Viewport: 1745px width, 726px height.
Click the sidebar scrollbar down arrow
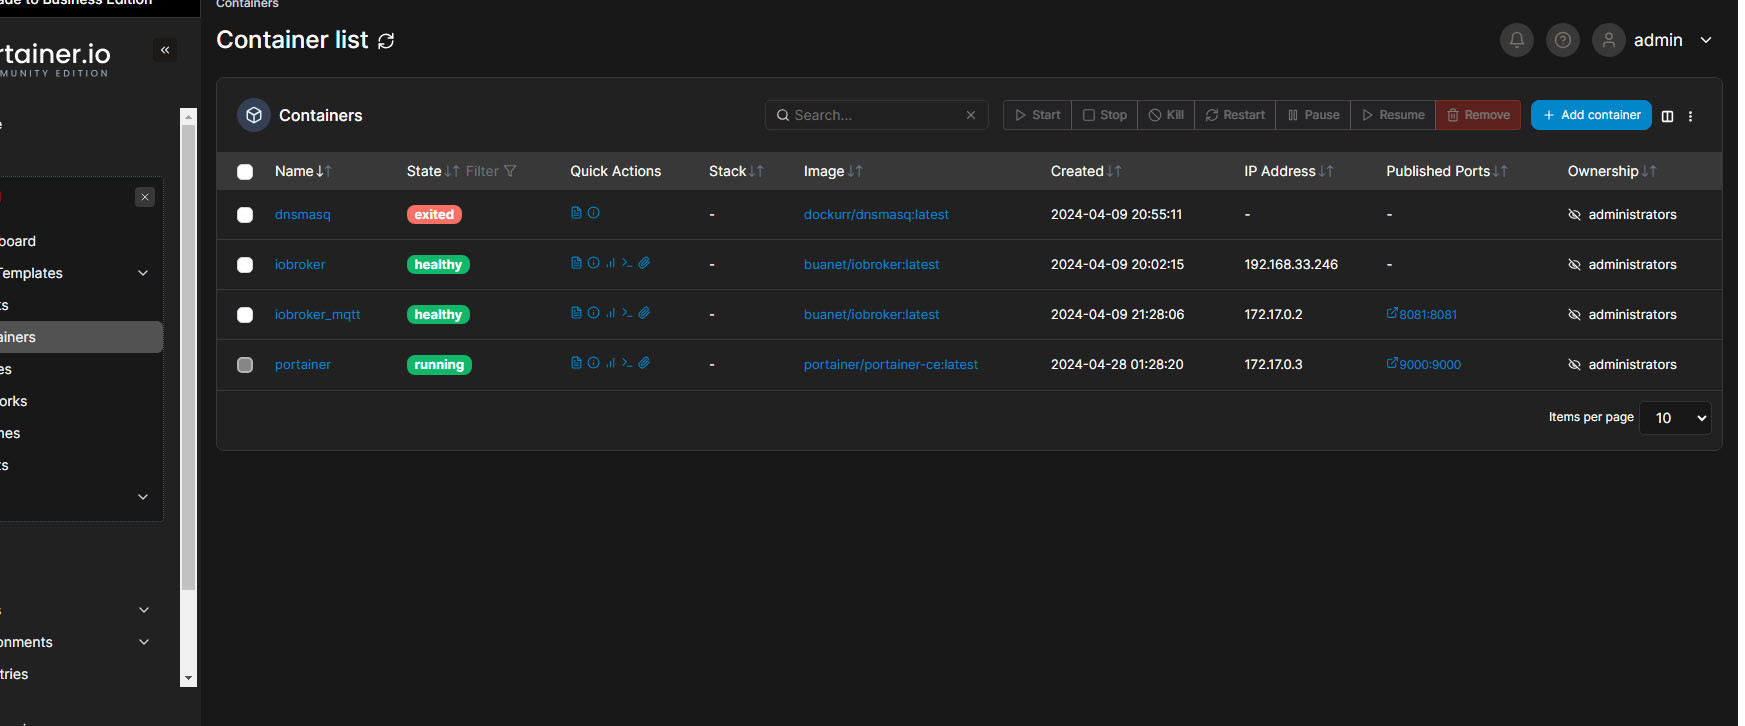point(188,678)
